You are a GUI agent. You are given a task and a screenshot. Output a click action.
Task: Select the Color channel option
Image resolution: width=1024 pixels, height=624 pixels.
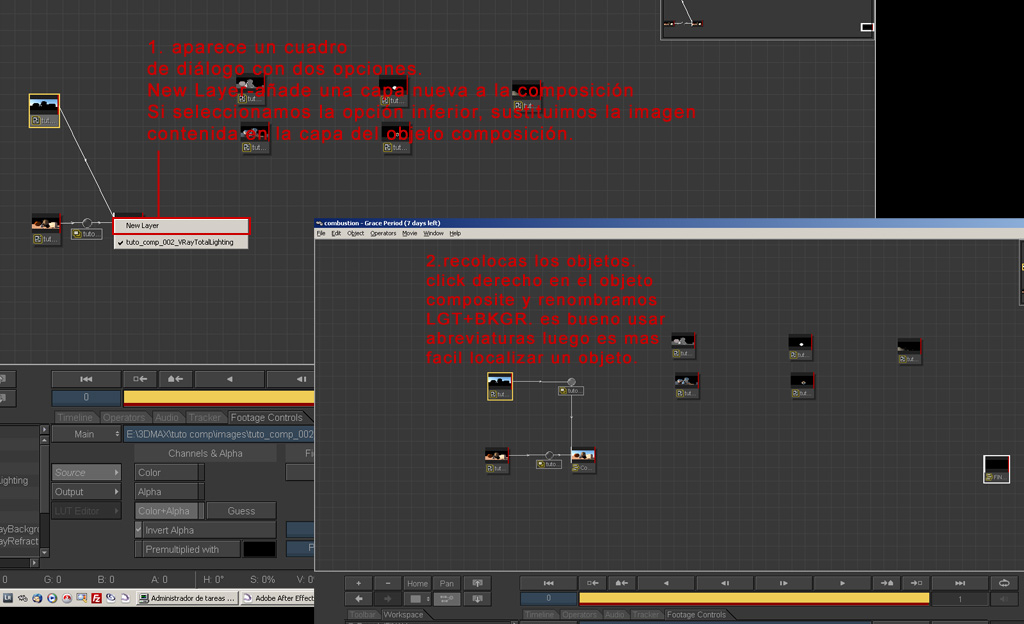click(x=169, y=473)
